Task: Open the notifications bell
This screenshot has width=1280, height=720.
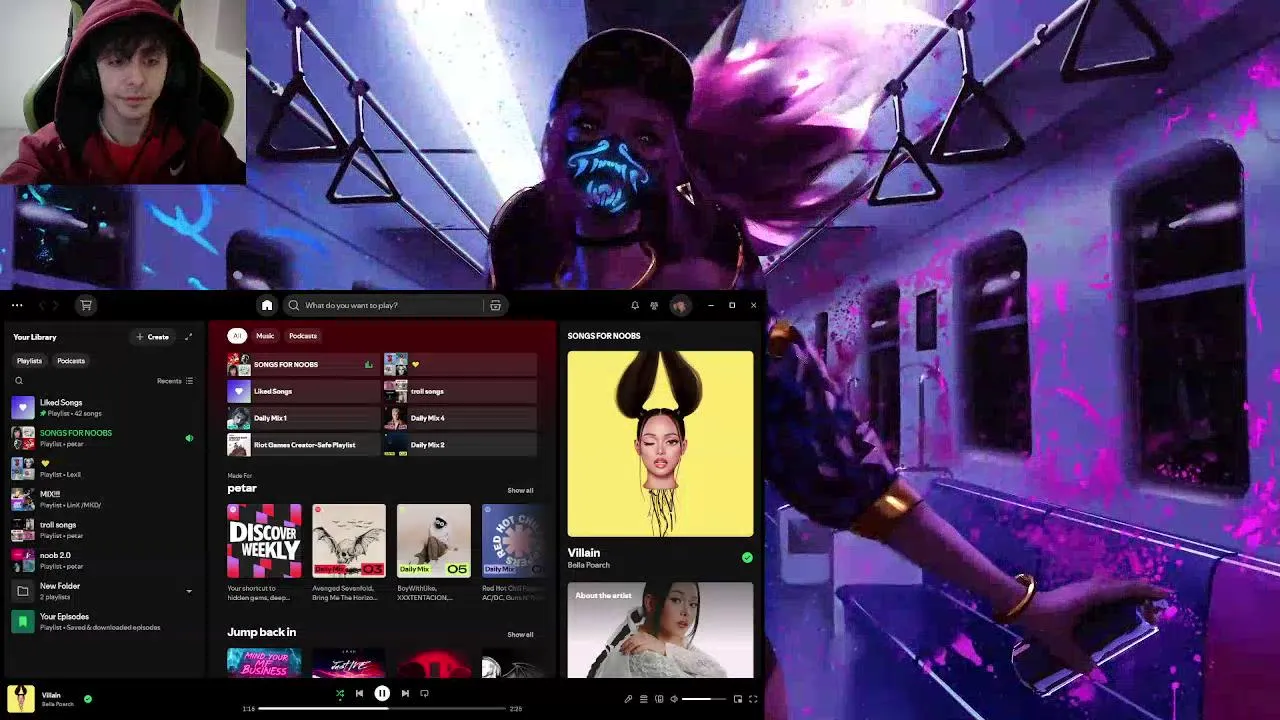Action: pos(634,305)
